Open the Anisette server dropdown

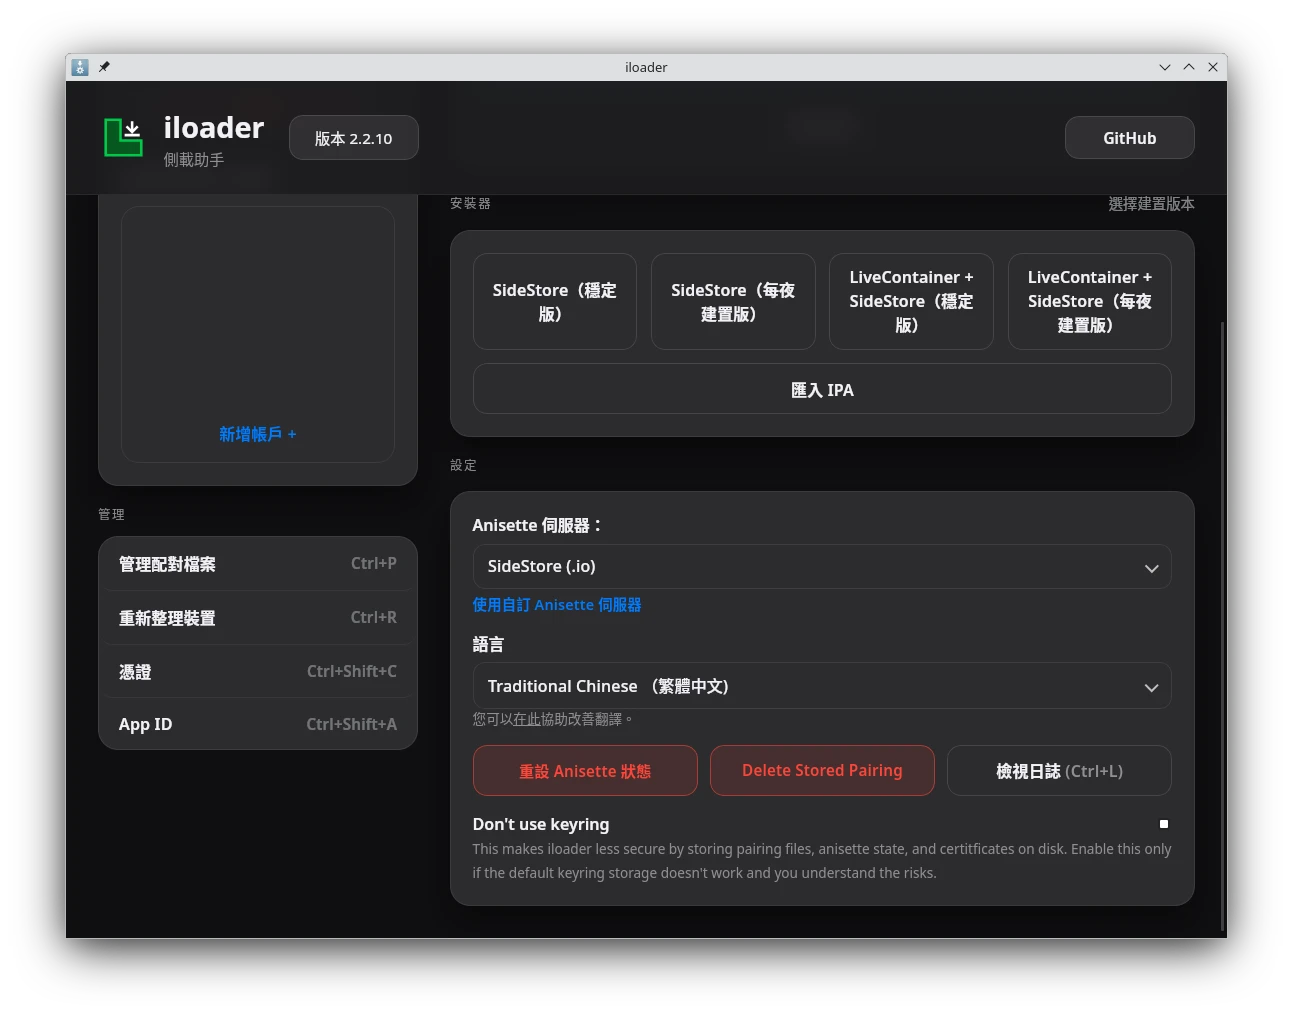[x=822, y=567]
